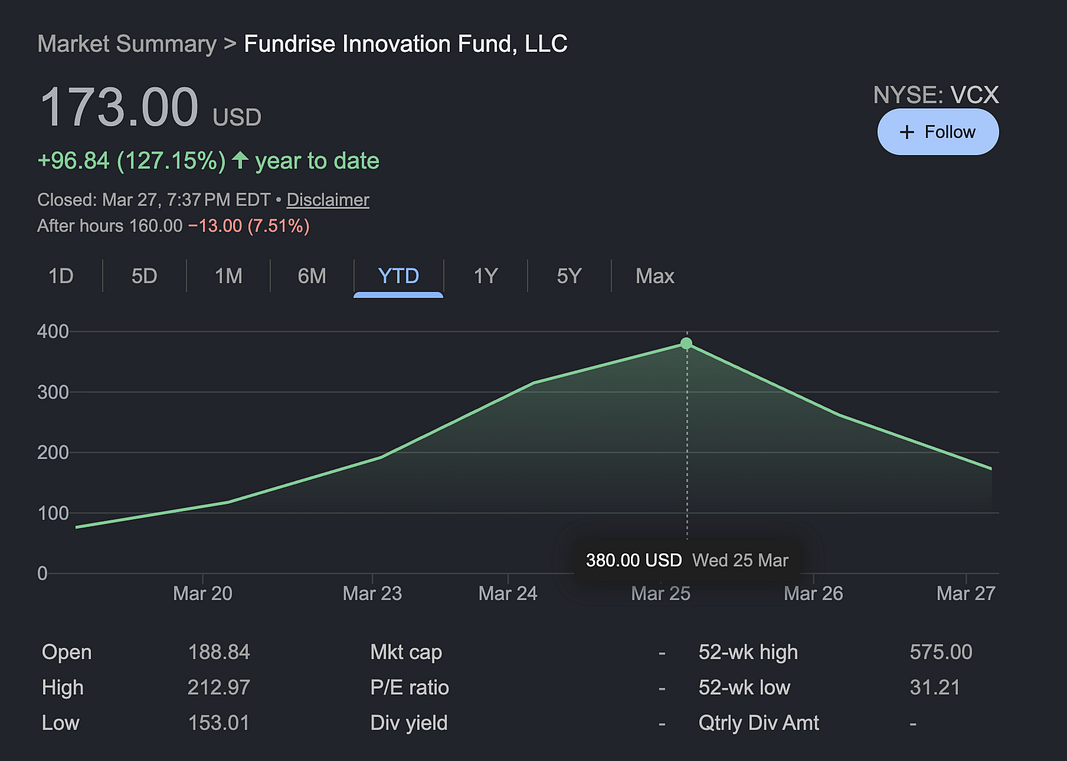This screenshot has height=761, width=1067.
Task: Select the 5D time range tab
Action: click(x=144, y=276)
